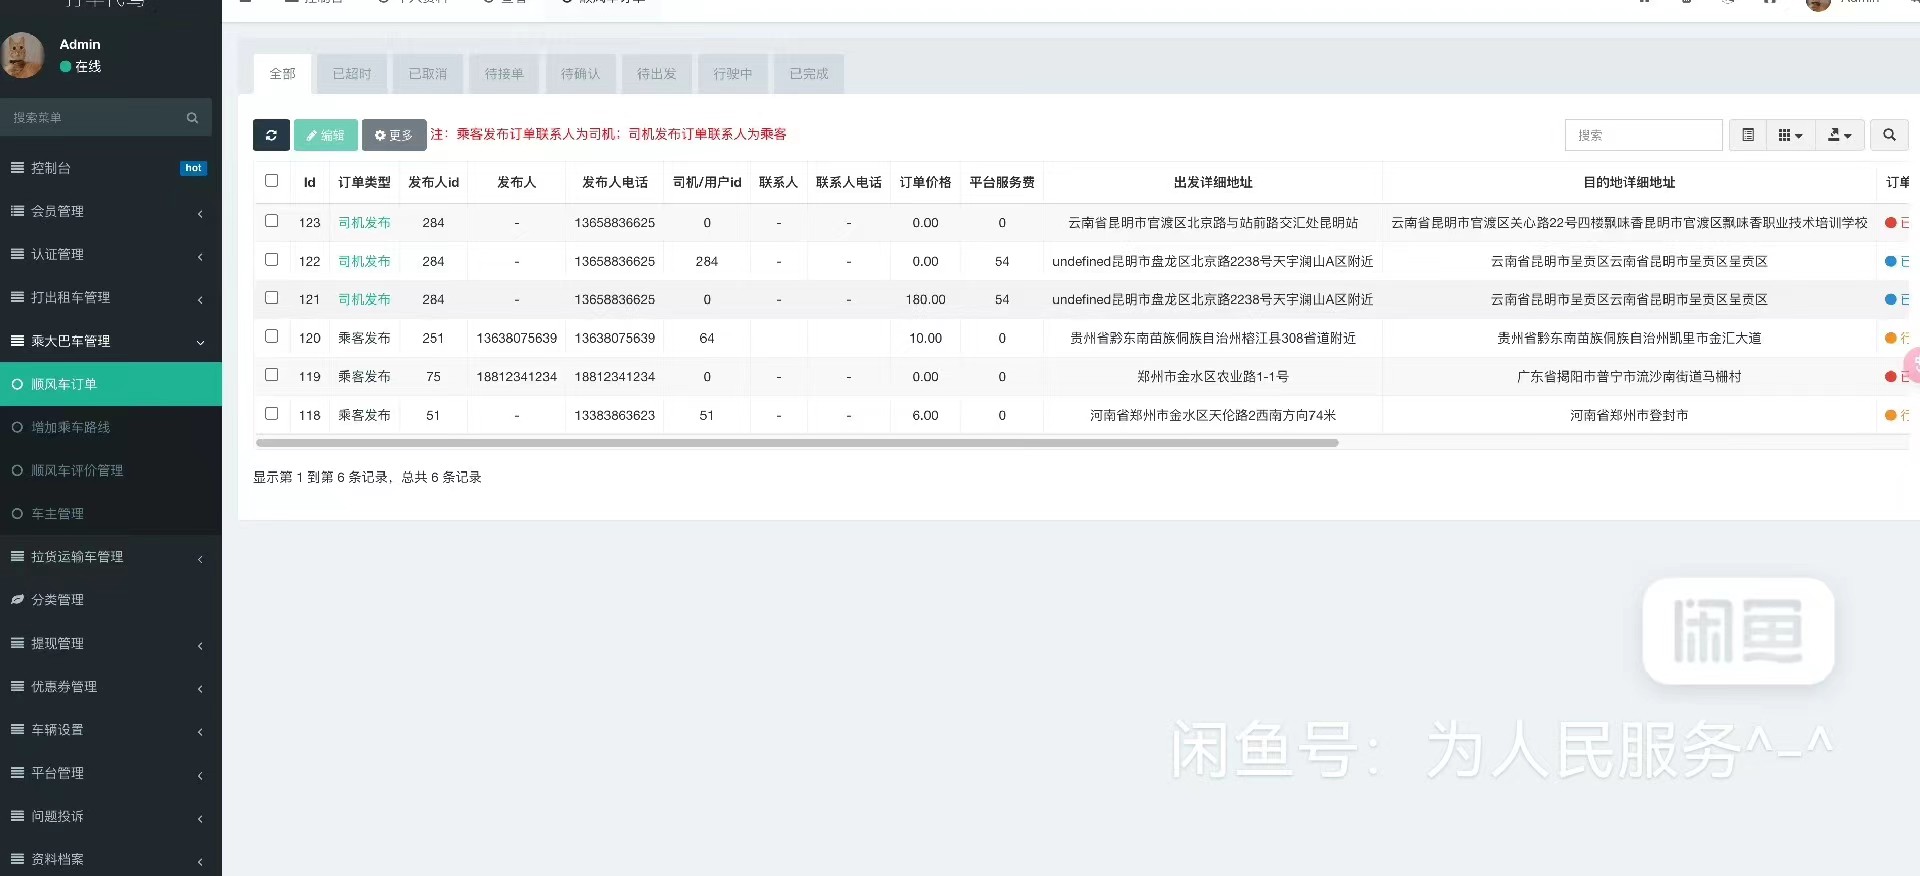The height and width of the screenshot is (876, 1920).
Task: Click the leaf icon beside 分类管理
Action: (x=17, y=600)
